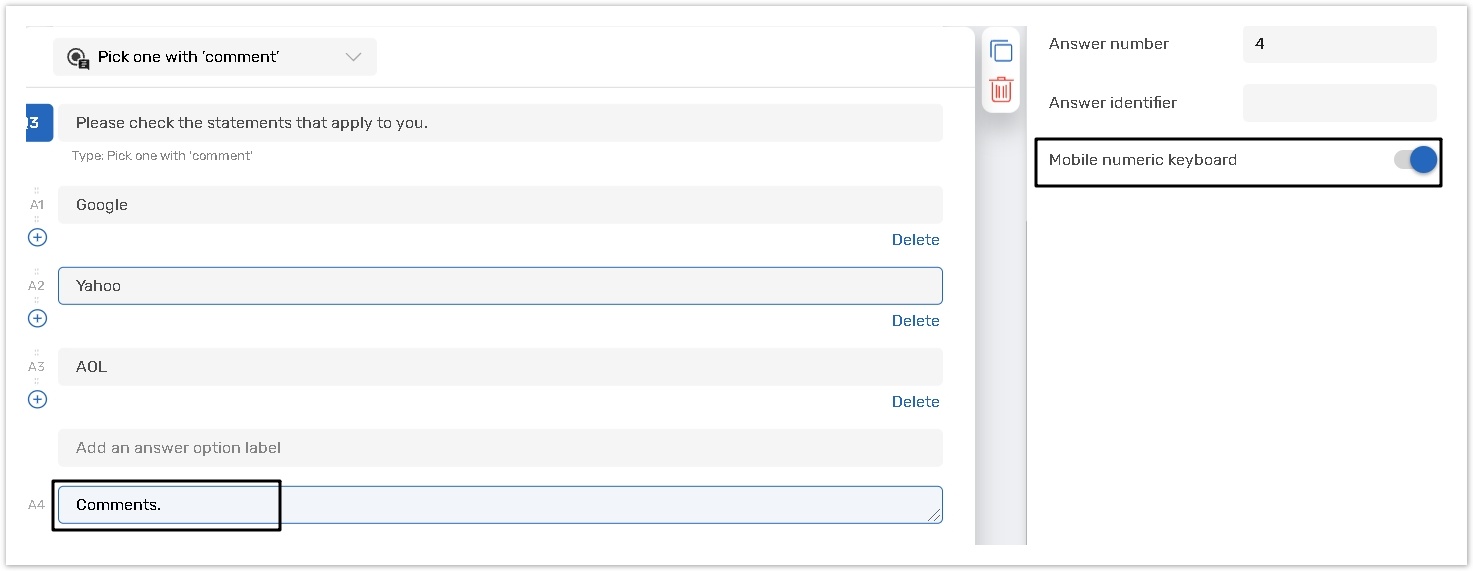Screen dimensions: 1473x571
Task: Click the question type icon beside 'Pick one'
Action: tap(78, 58)
